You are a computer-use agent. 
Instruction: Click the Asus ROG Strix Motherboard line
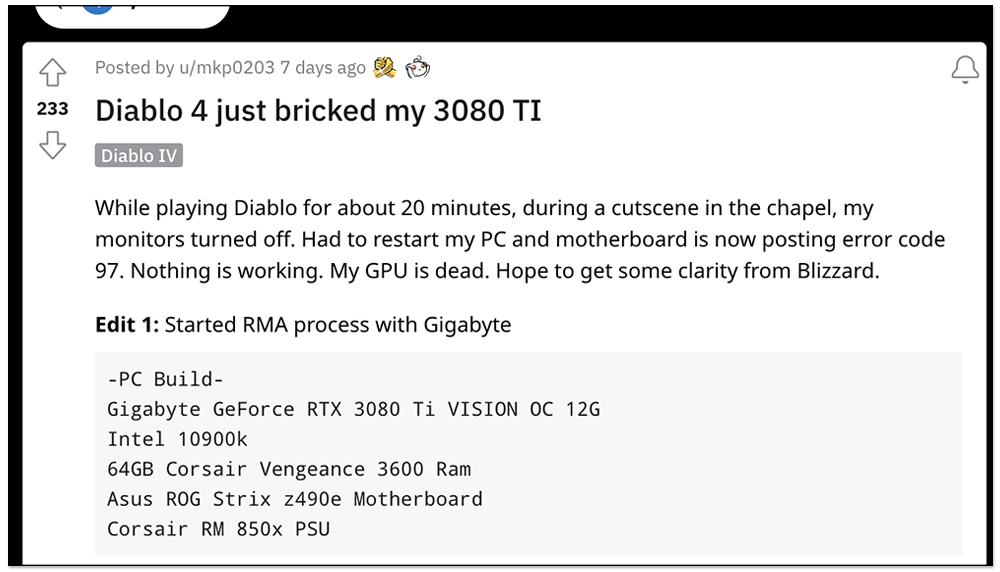[294, 499]
